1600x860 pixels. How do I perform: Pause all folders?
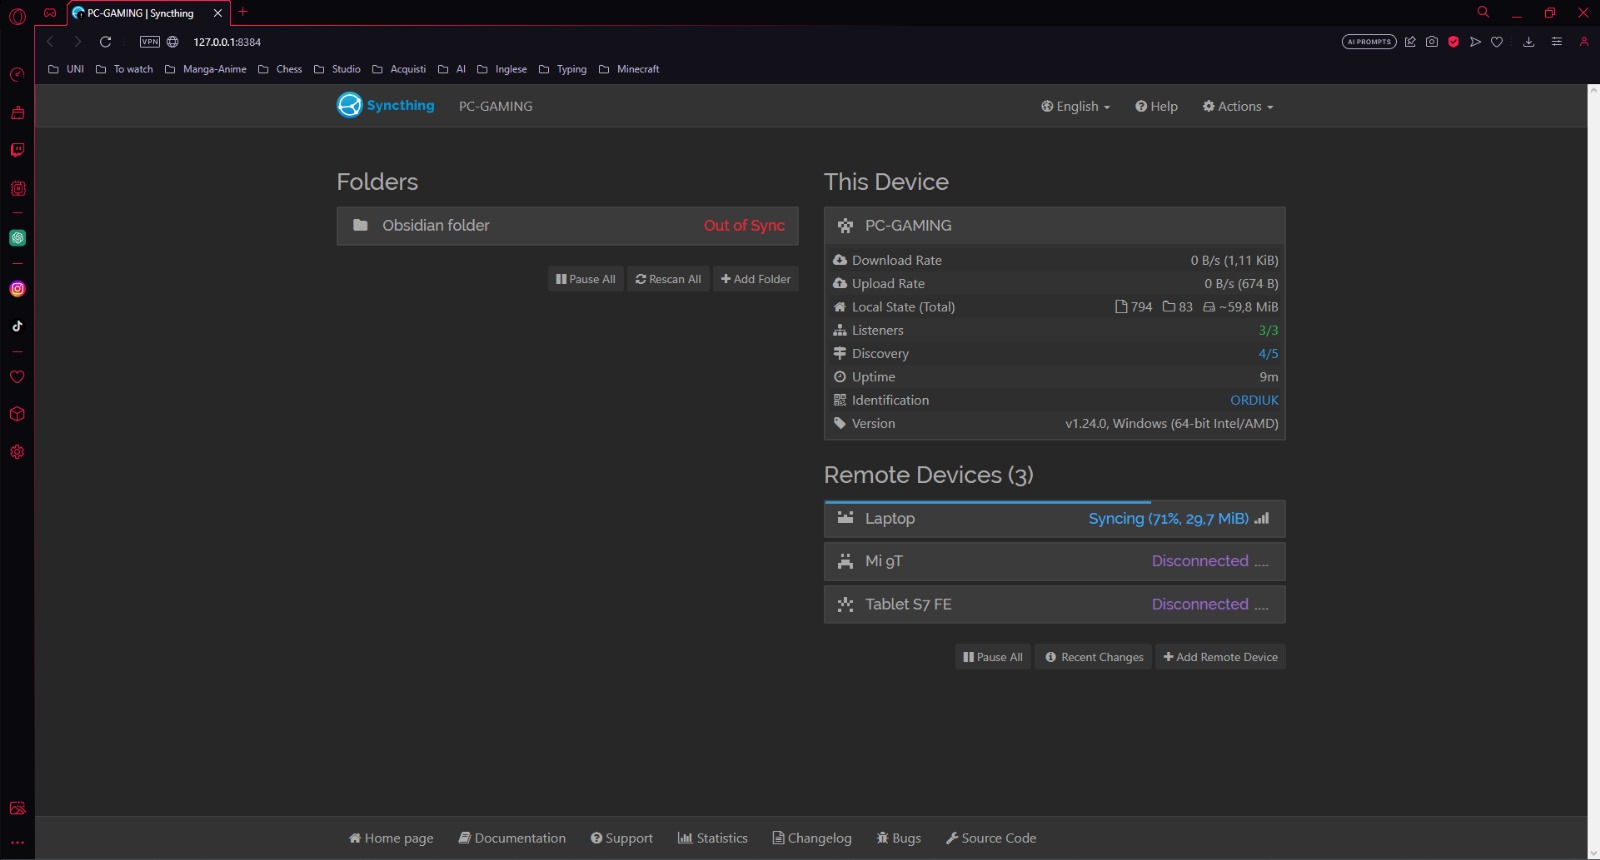pyautogui.click(x=586, y=279)
